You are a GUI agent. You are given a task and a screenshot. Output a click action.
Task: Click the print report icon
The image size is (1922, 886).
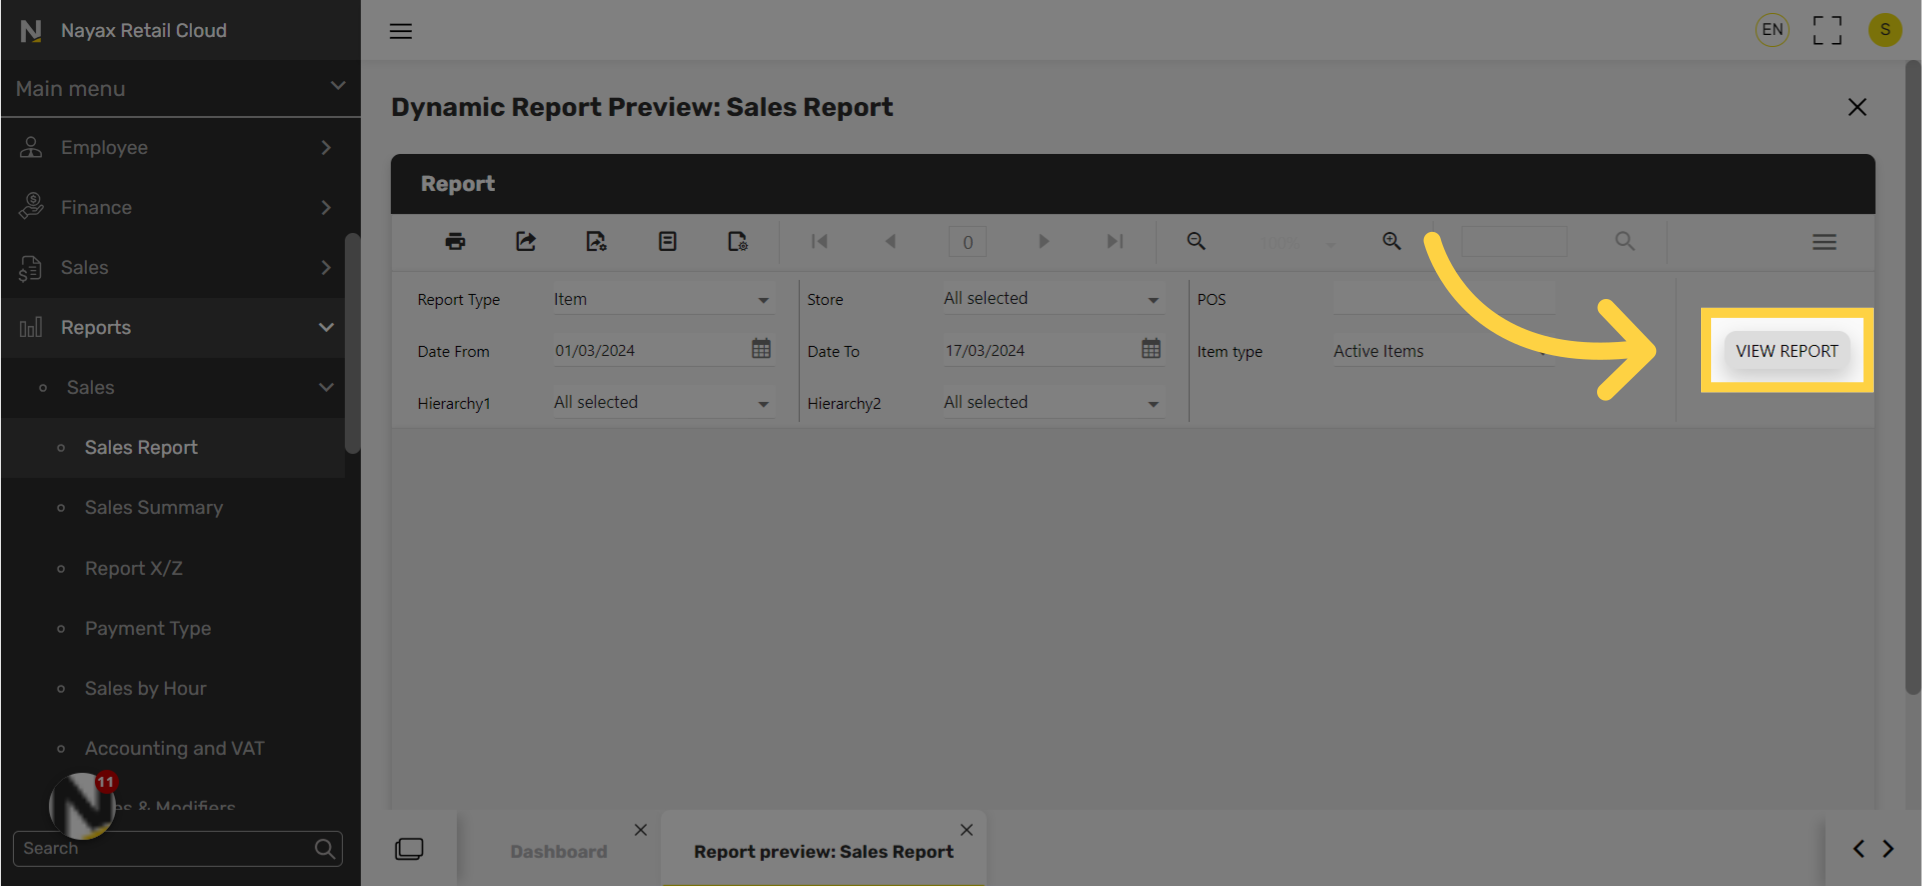[x=455, y=241]
